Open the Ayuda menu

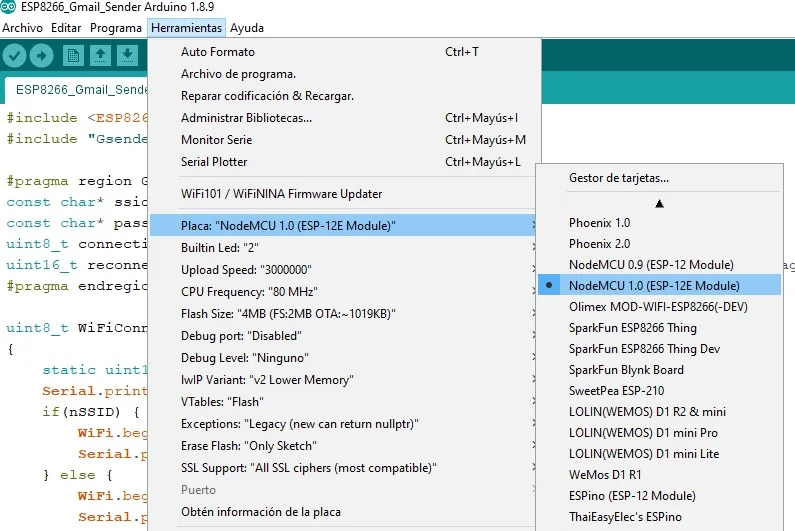247,28
